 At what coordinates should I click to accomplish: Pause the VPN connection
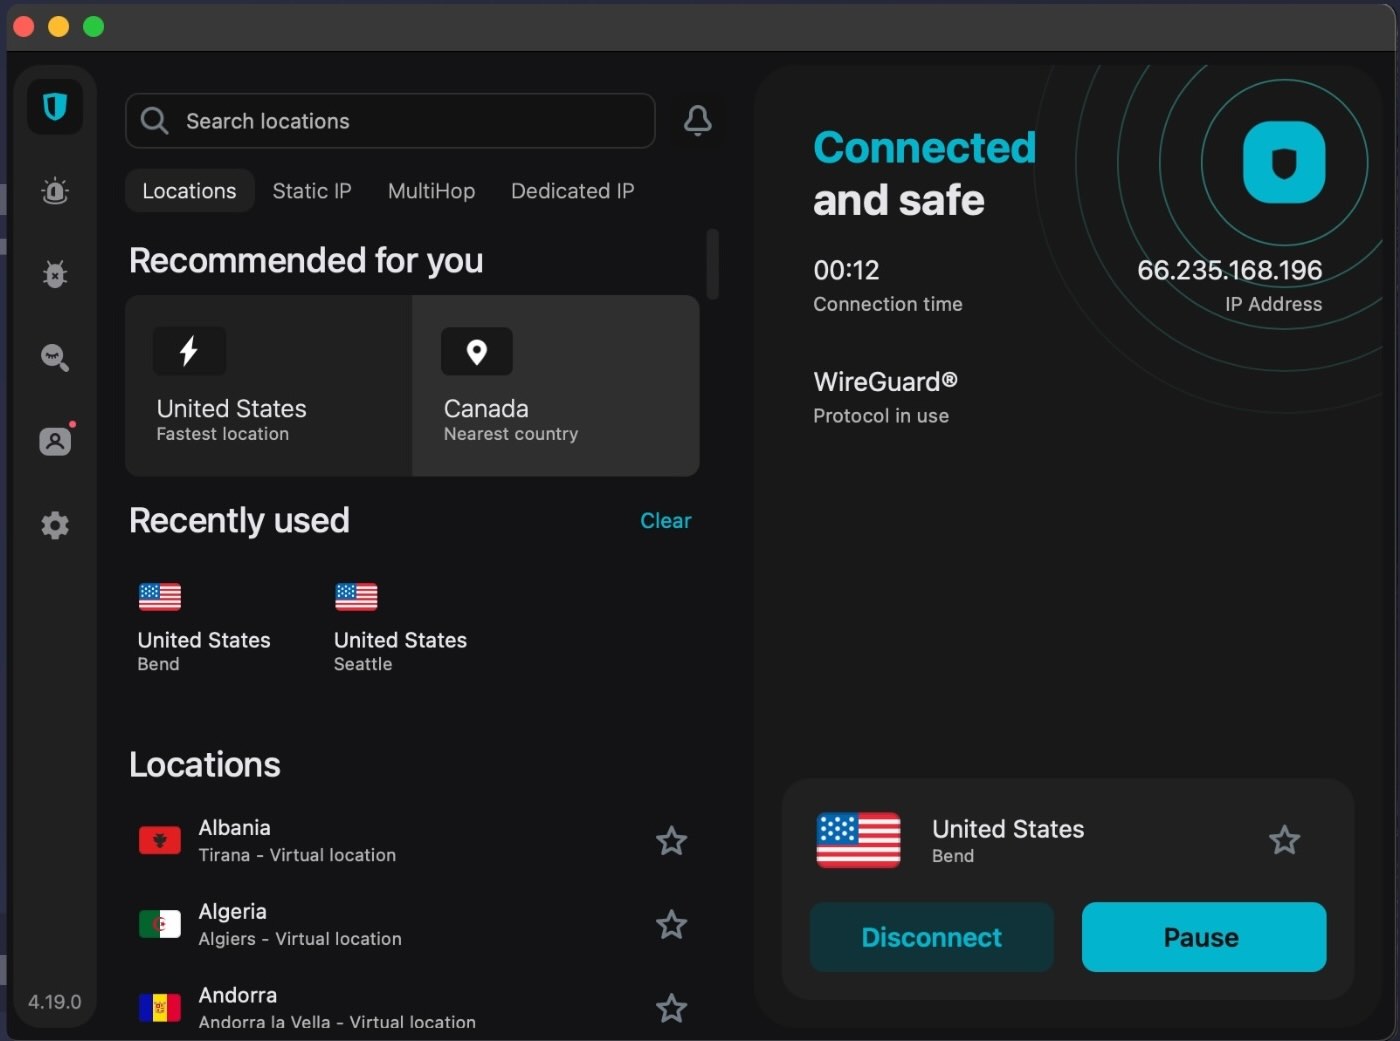point(1203,937)
